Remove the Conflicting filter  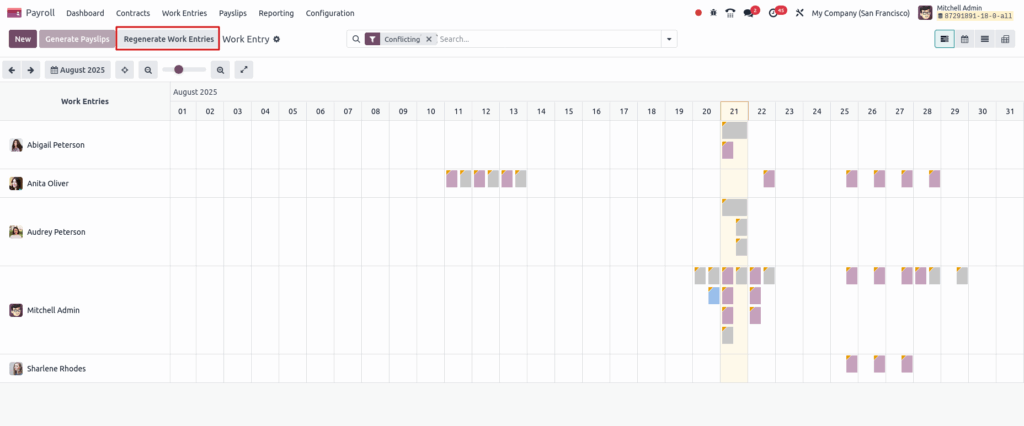point(428,39)
